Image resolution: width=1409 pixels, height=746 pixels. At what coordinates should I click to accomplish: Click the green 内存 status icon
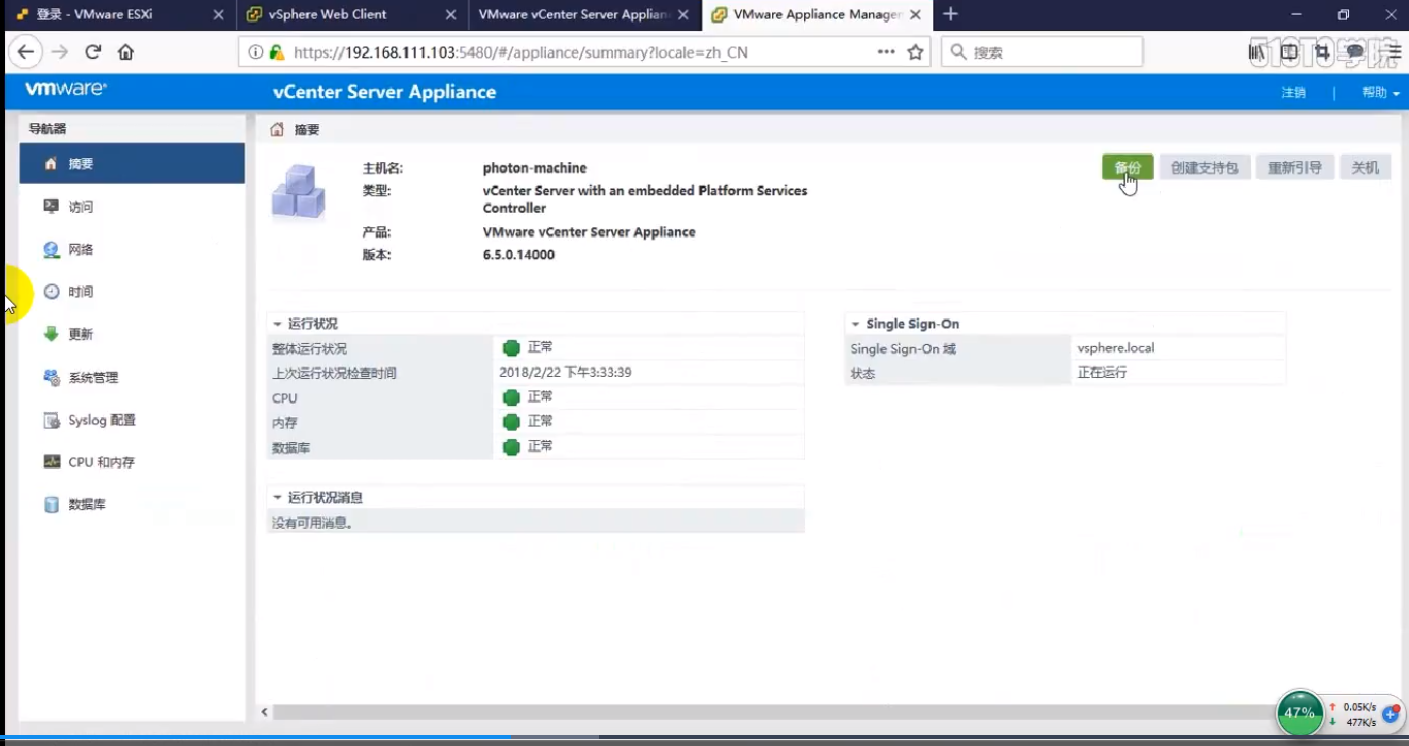511,422
